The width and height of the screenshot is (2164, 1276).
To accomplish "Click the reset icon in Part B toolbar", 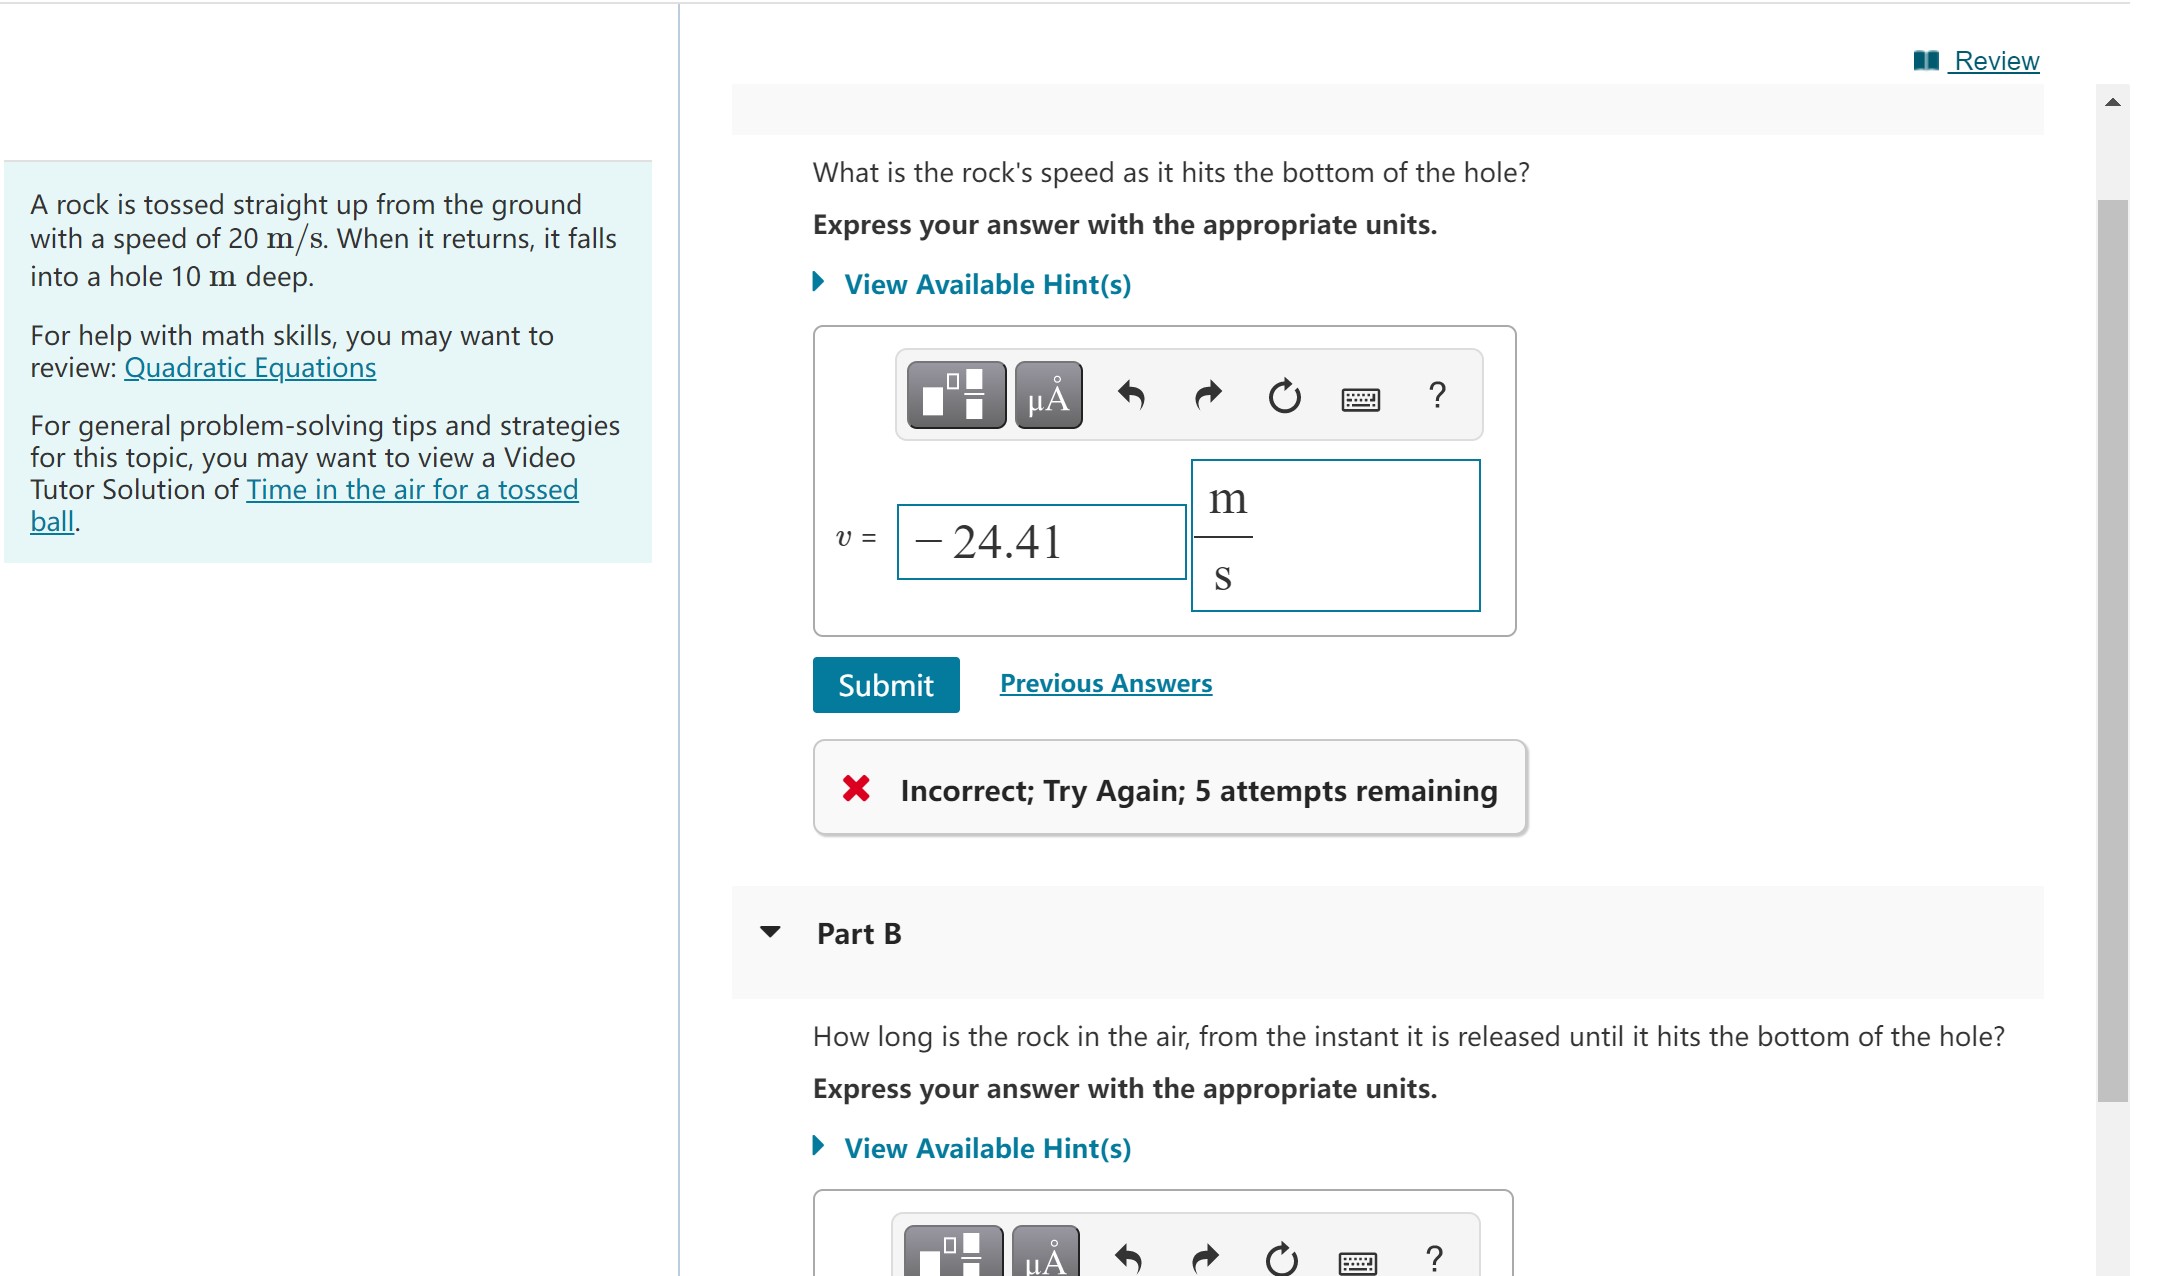I will (1281, 1258).
